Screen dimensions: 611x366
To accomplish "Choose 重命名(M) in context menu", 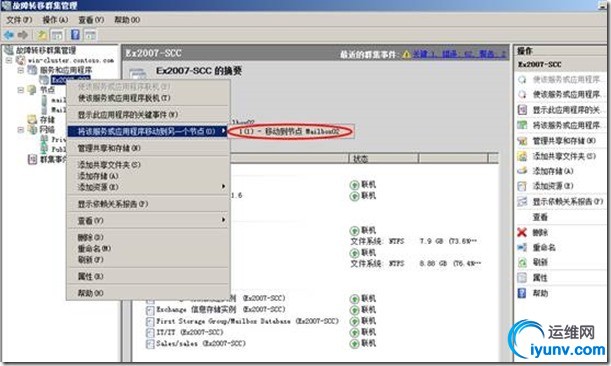I will (148, 248).
